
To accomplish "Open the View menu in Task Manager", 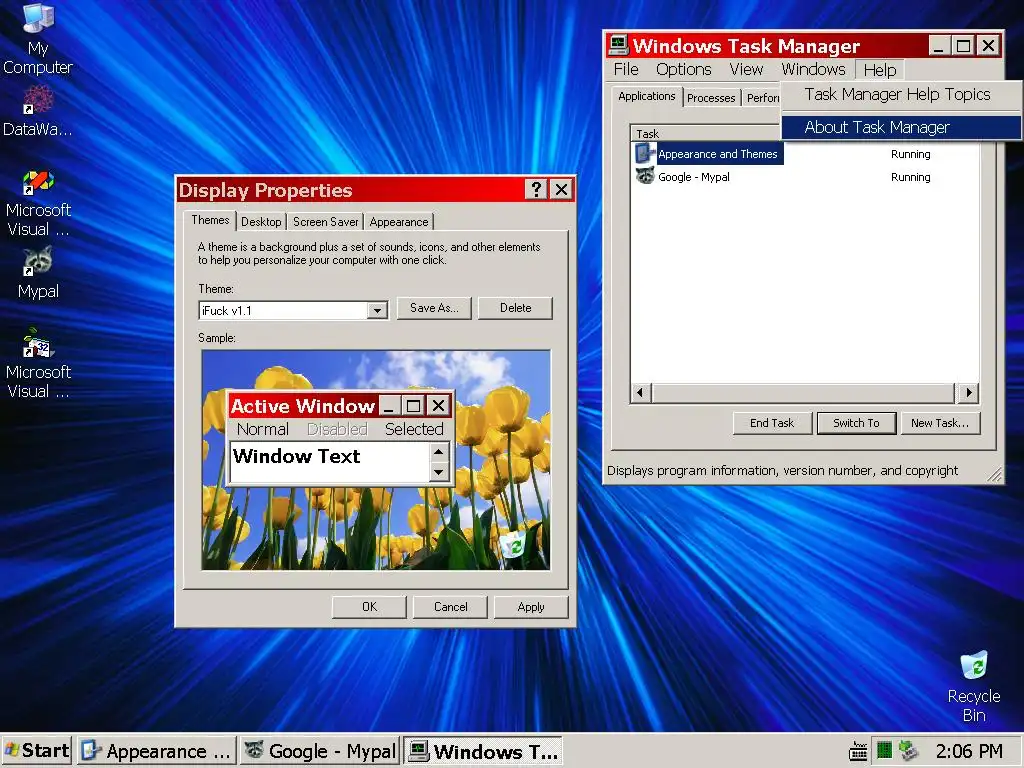I will click(x=746, y=69).
